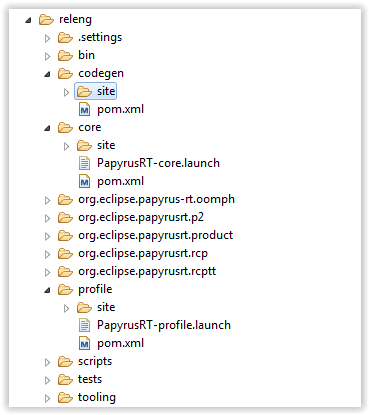
Task: Select site label under core
Action: (x=106, y=145)
